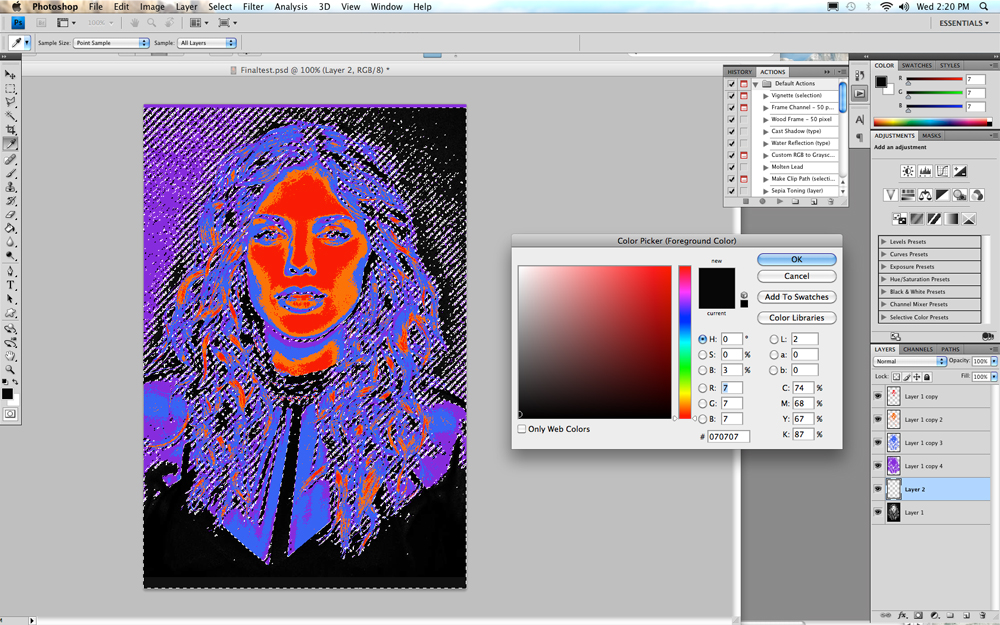
Task: Cancel the Color Picker dialog
Action: pos(797,276)
